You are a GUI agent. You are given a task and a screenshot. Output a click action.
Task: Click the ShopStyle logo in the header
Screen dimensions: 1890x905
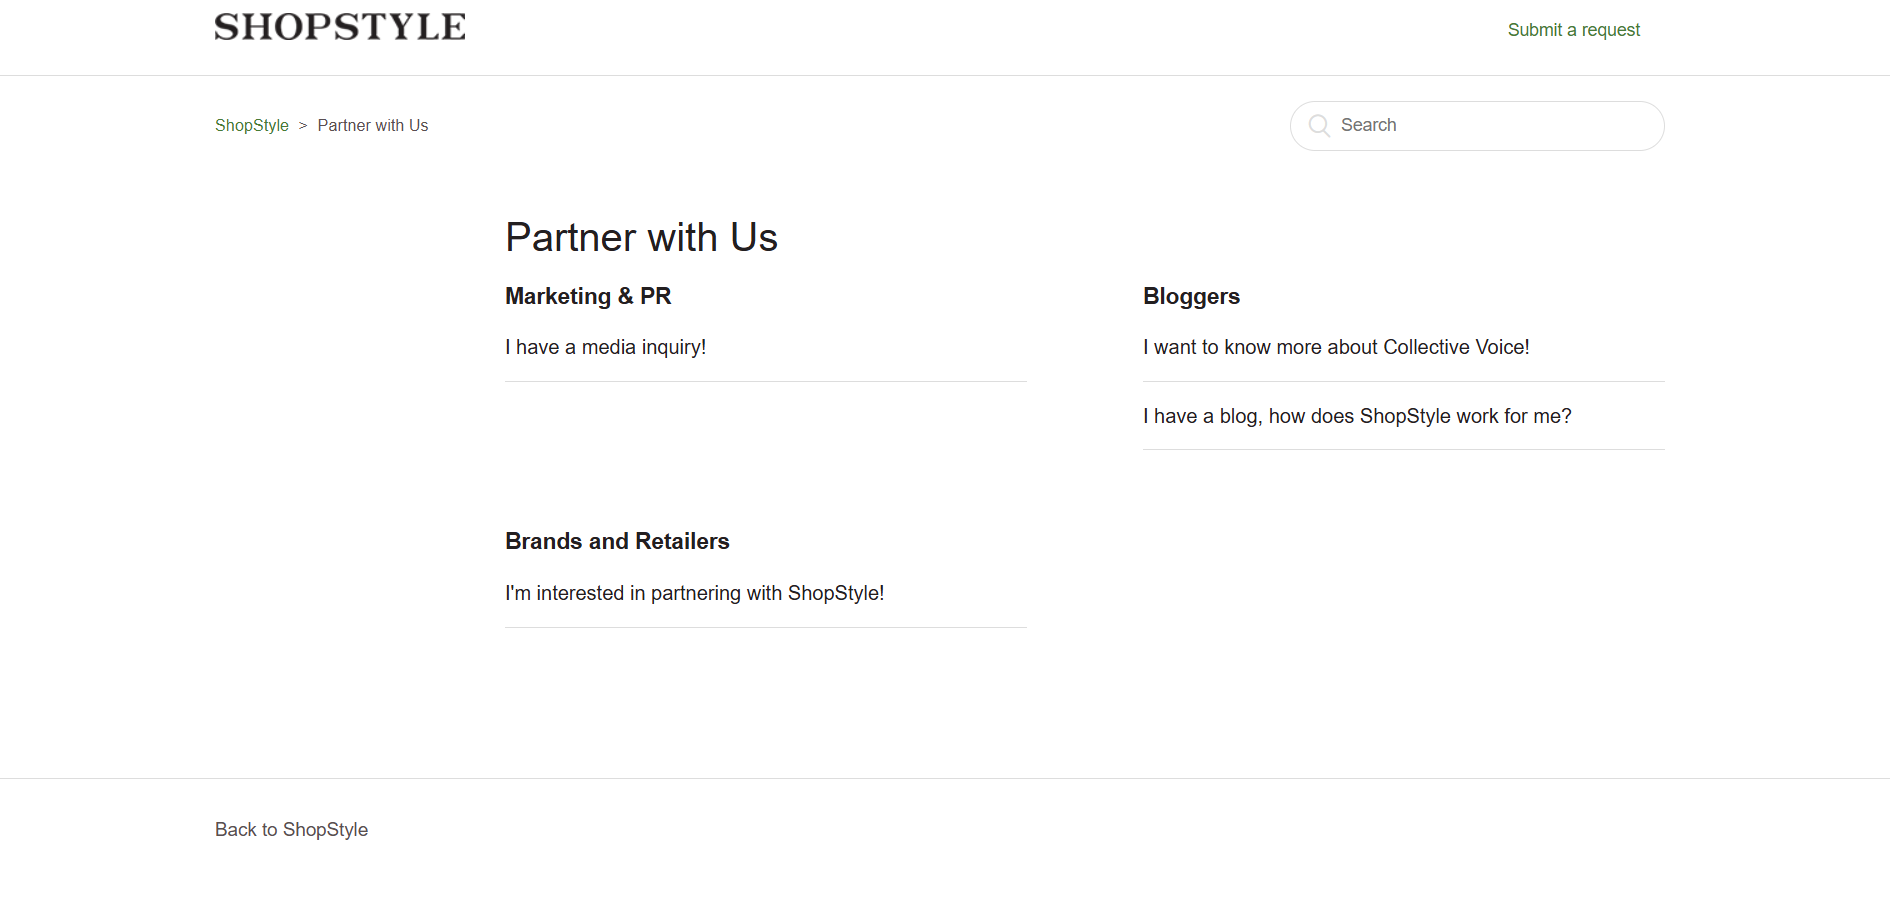click(x=340, y=27)
